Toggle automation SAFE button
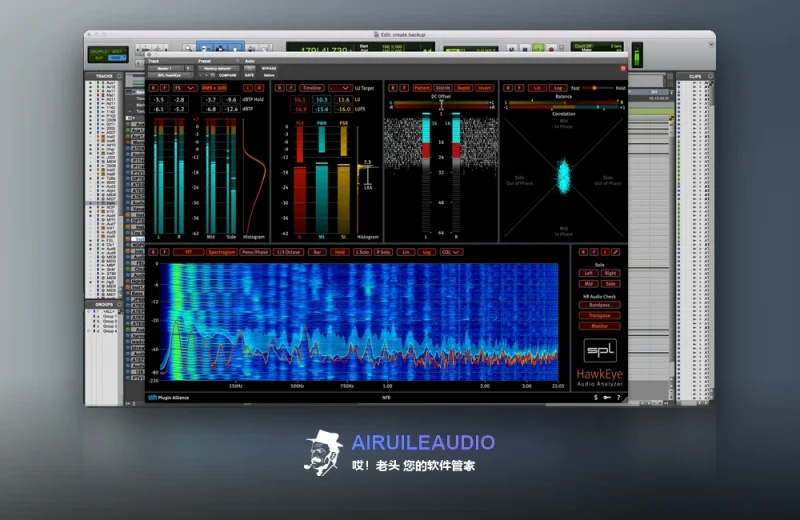 pos(249,75)
